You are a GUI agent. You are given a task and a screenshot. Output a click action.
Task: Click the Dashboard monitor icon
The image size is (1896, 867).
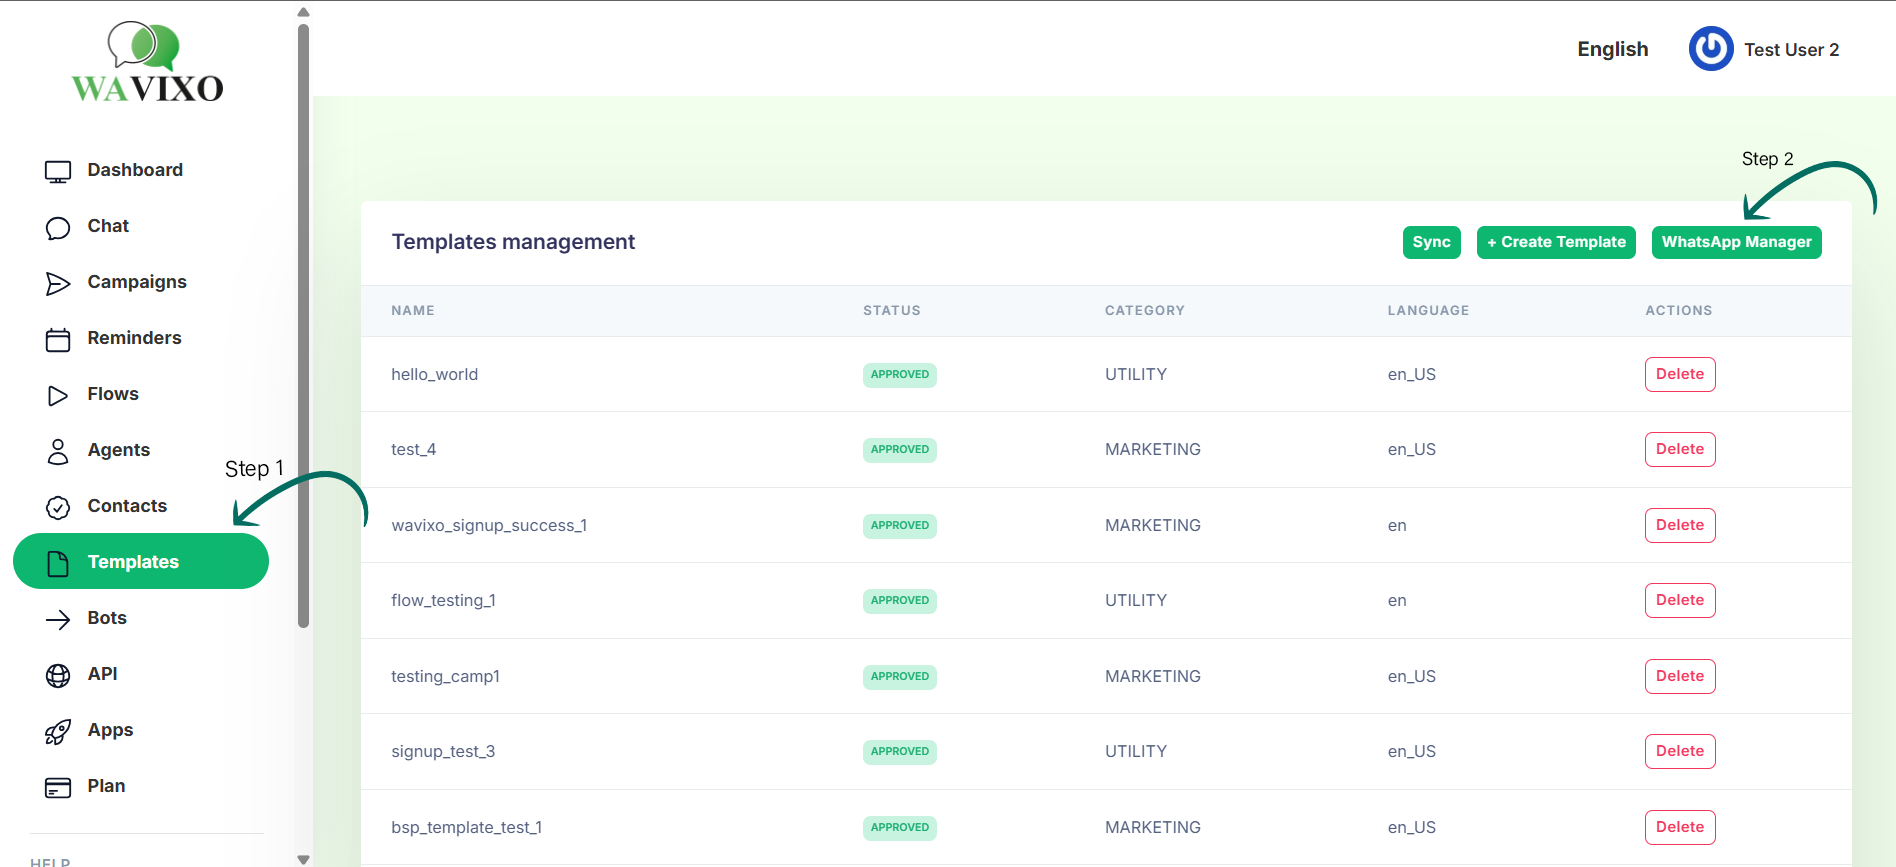(x=58, y=171)
